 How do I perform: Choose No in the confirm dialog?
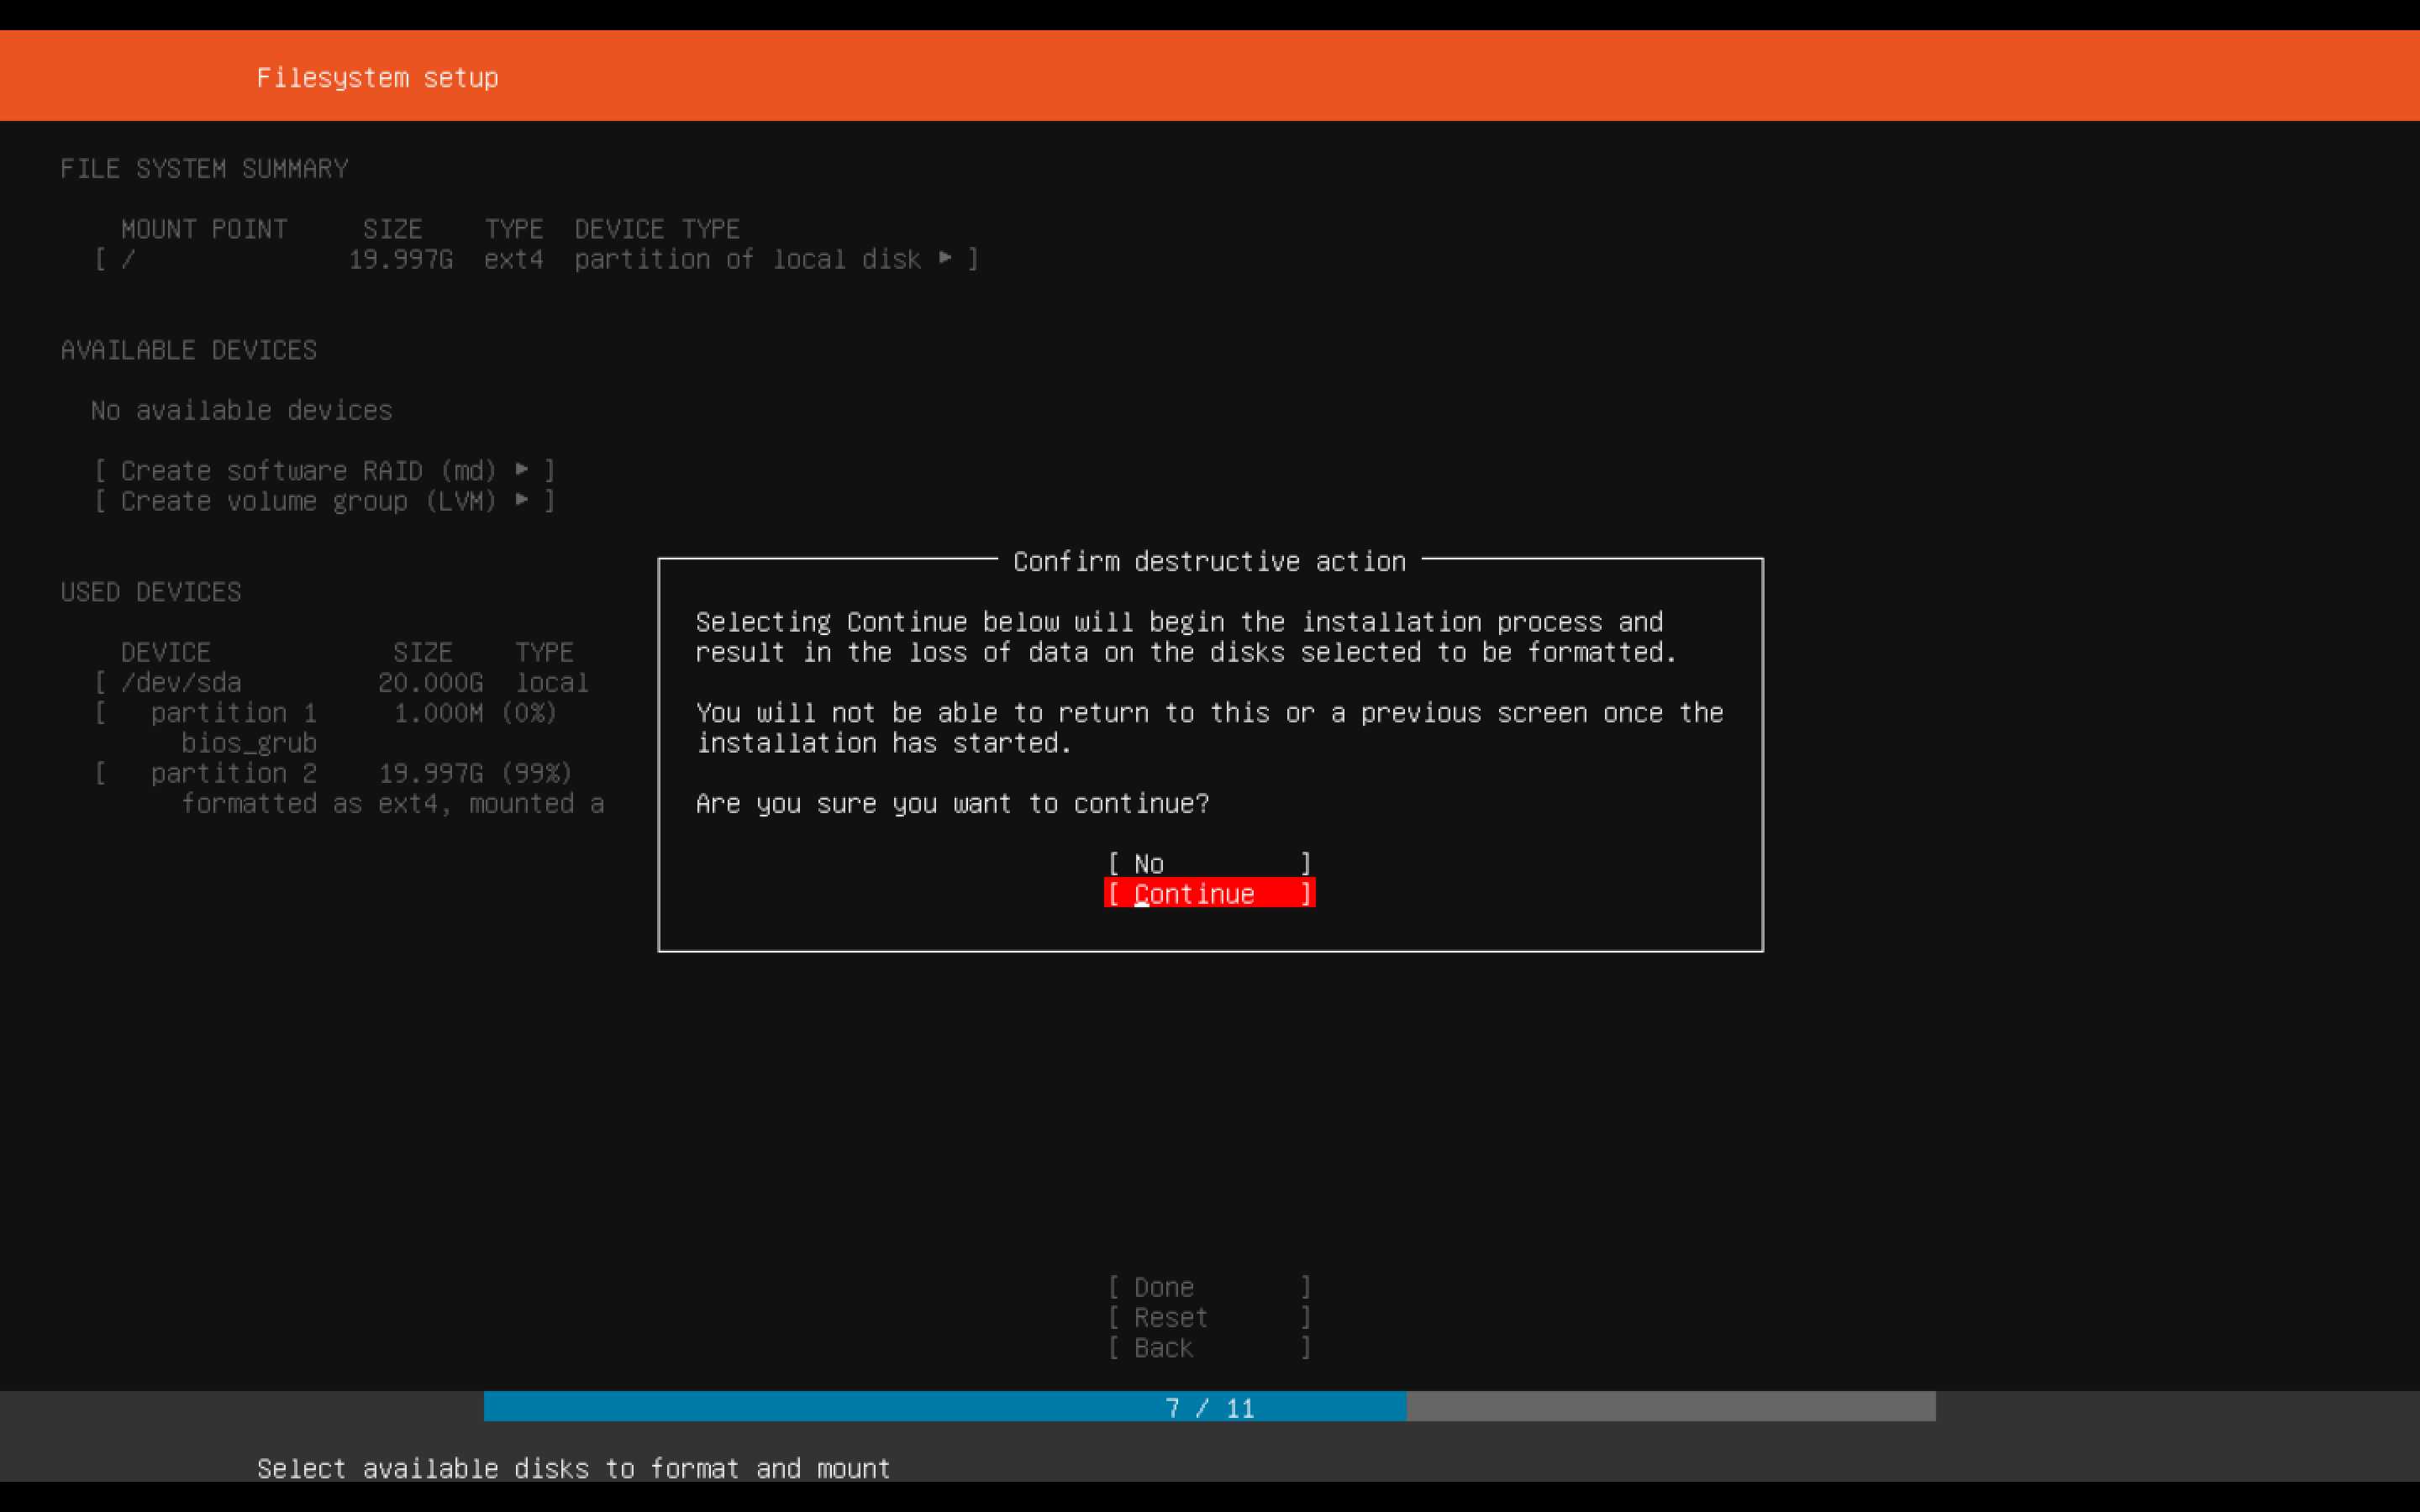click(x=1209, y=863)
